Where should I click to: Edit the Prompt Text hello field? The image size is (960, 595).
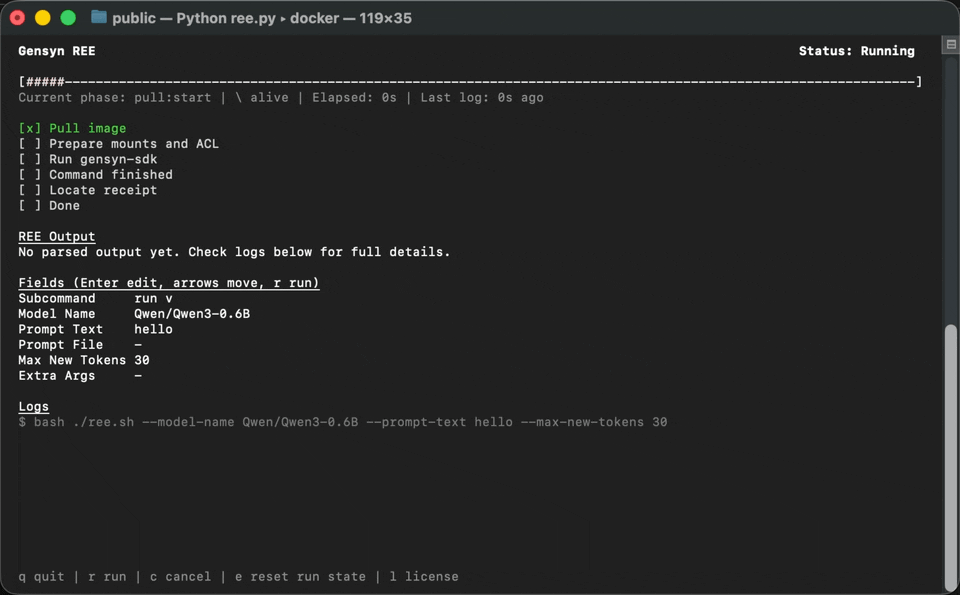click(x=153, y=329)
